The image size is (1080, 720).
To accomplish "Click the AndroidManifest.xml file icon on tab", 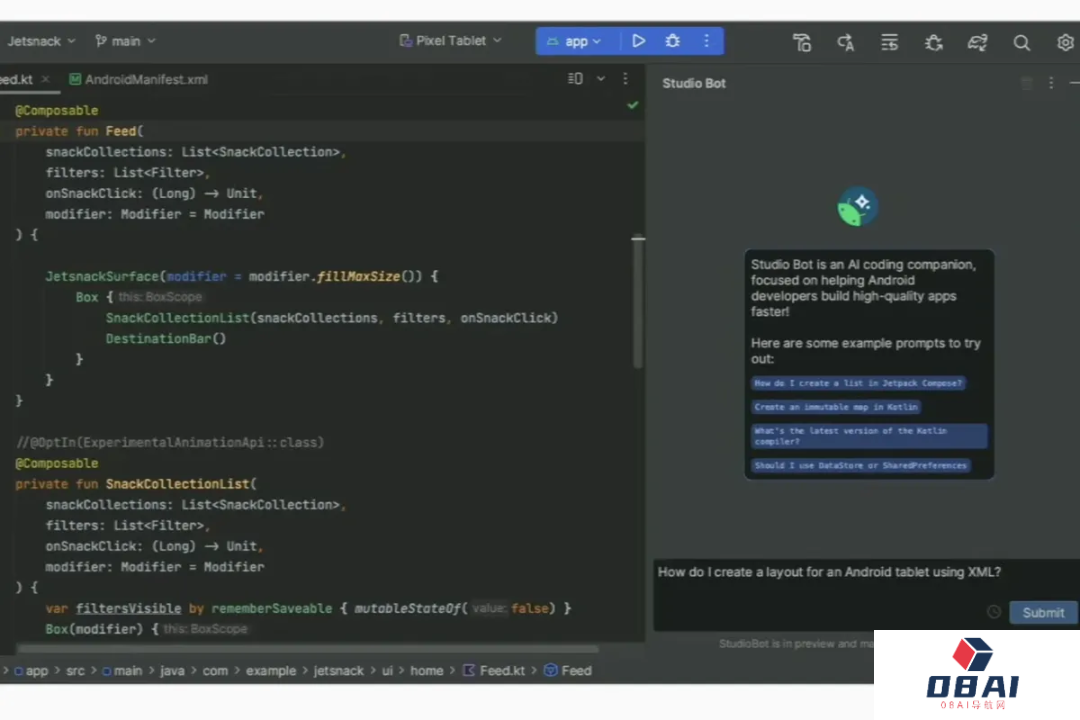I will point(75,79).
